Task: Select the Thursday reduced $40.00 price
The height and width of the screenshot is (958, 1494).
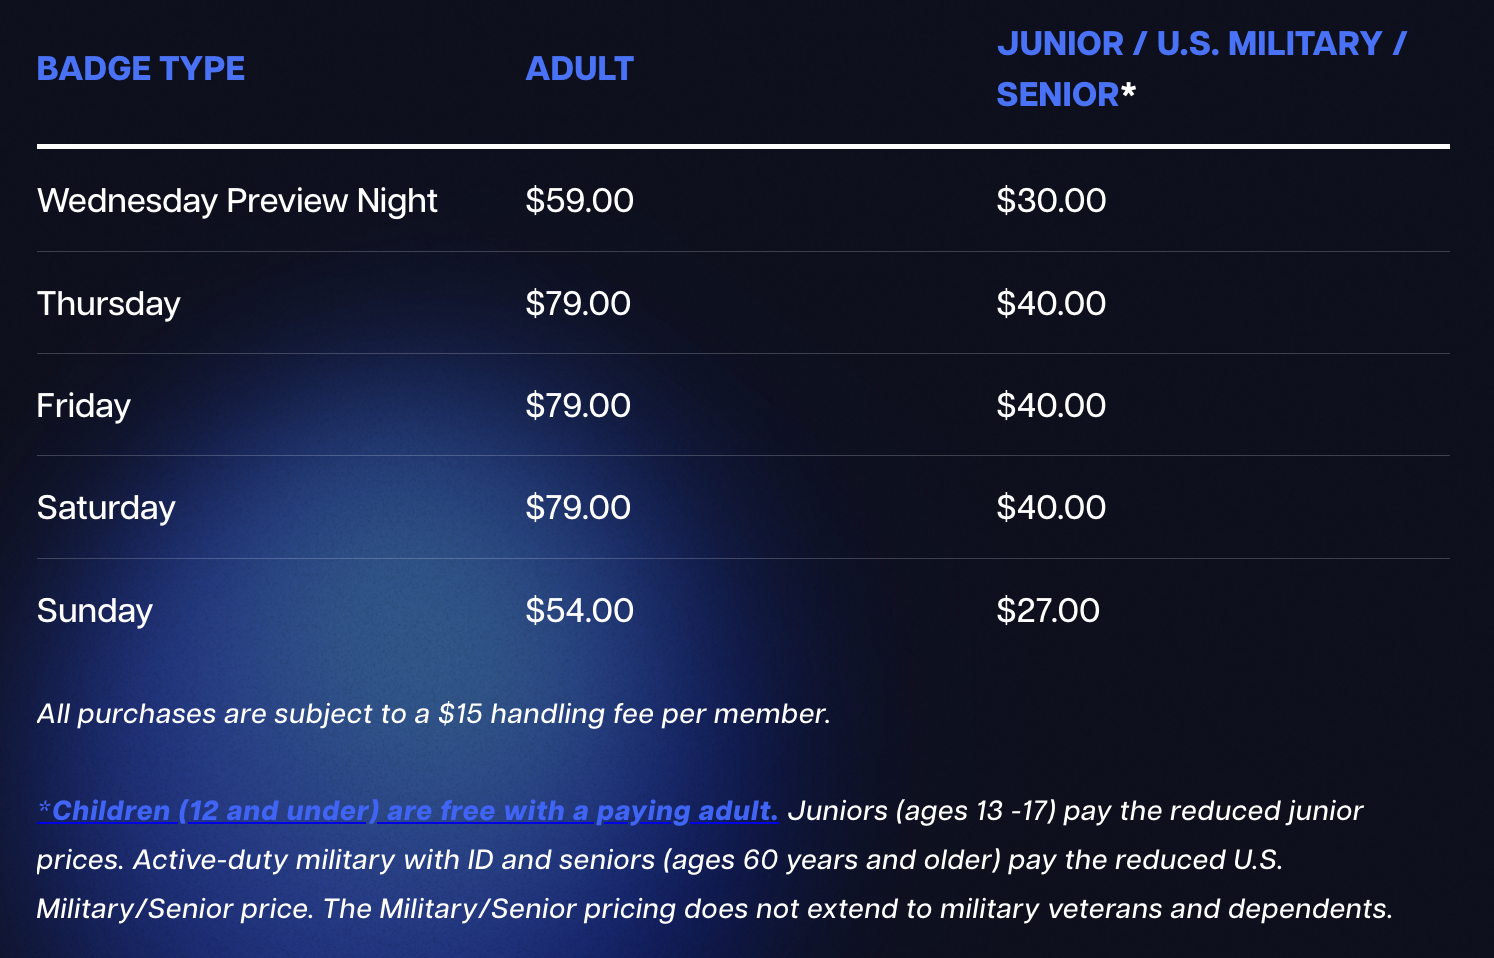Action: 1051,303
